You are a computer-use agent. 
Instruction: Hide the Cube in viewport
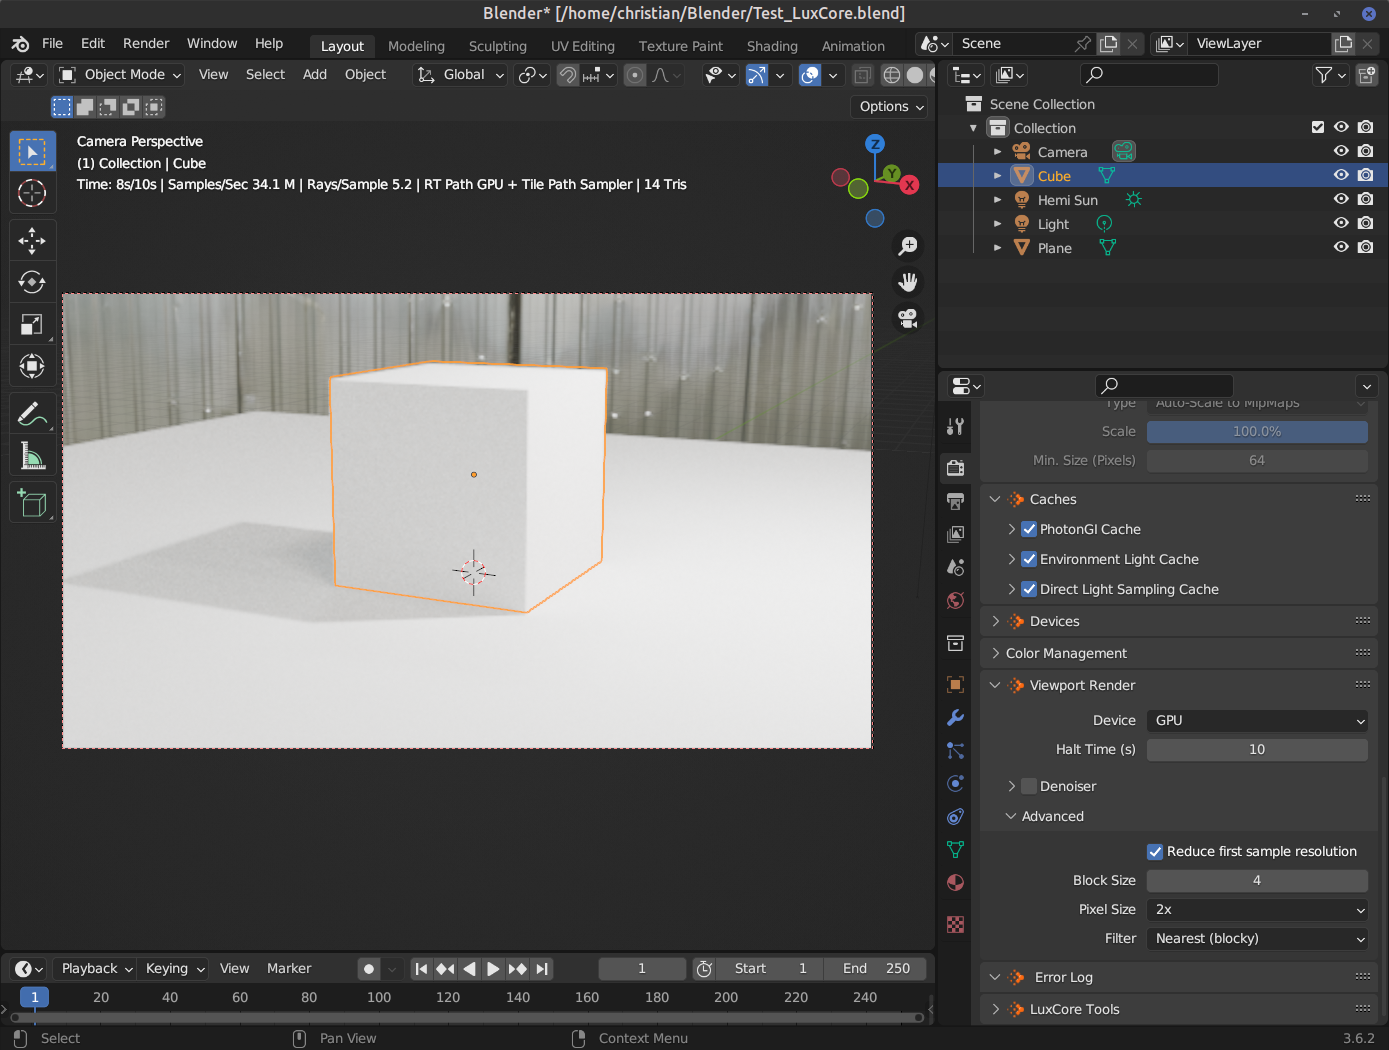point(1341,176)
